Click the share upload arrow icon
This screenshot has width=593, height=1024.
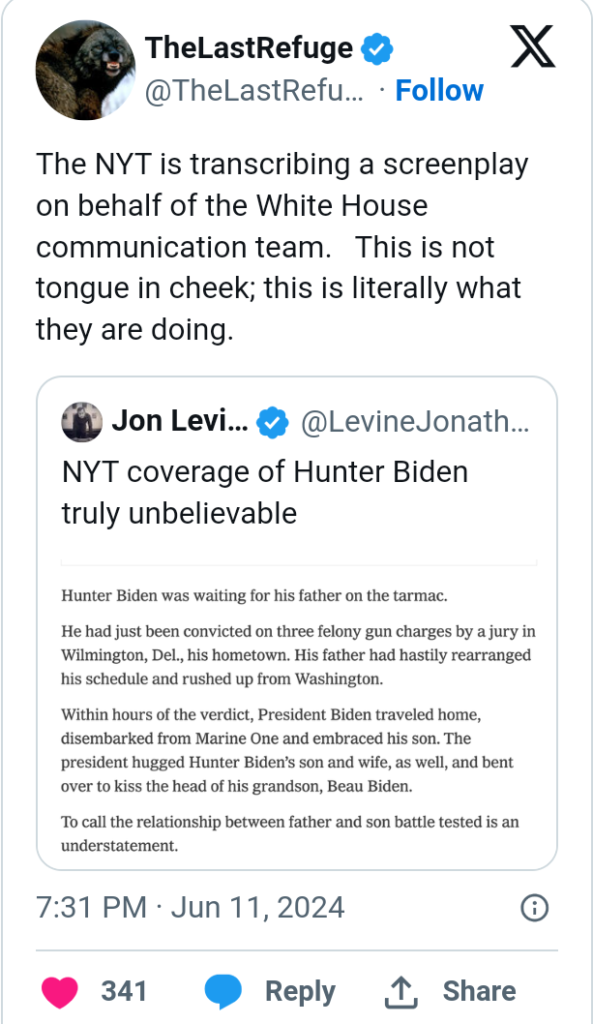[400, 992]
